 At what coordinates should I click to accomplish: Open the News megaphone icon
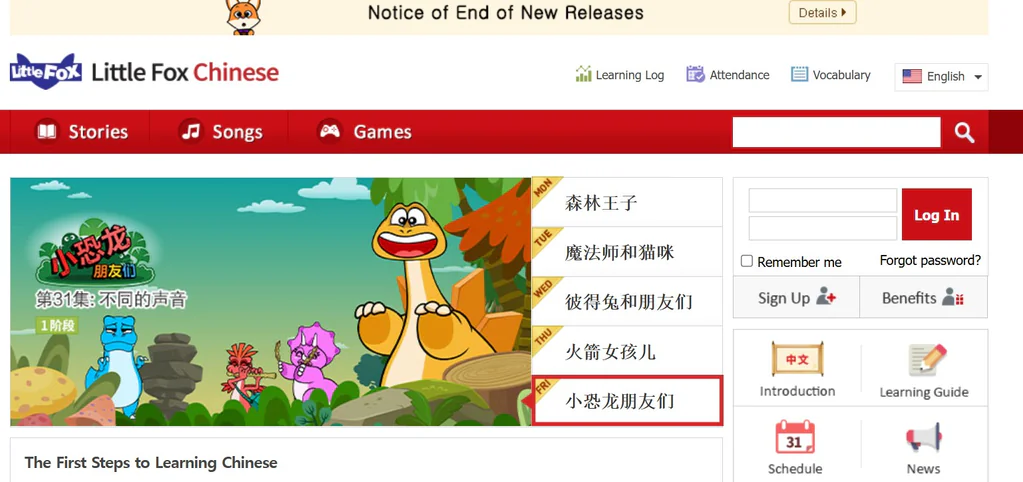tap(923, 438)
